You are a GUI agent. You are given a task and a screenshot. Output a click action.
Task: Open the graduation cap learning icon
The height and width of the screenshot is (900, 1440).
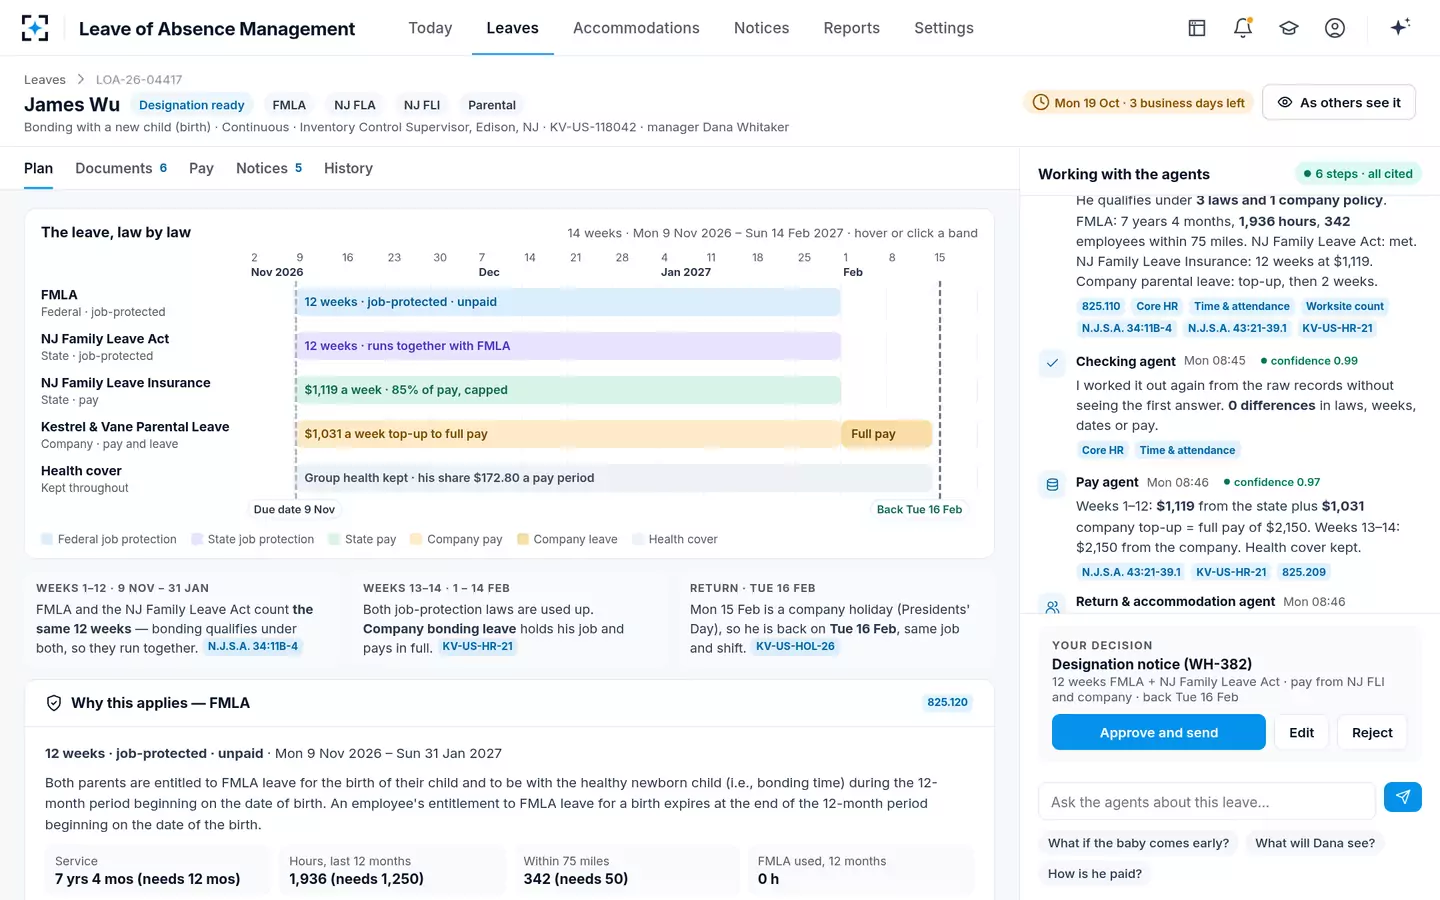[x=1289, y=28]
